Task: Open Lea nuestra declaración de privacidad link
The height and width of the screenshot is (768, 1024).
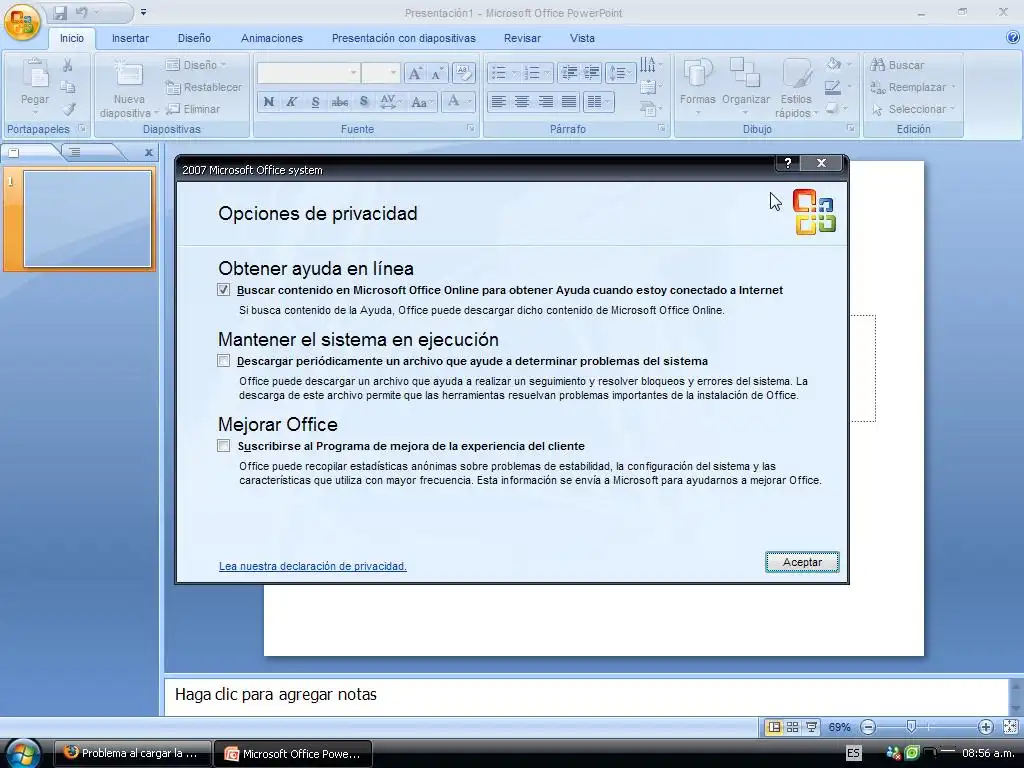Action: [313, 566]
